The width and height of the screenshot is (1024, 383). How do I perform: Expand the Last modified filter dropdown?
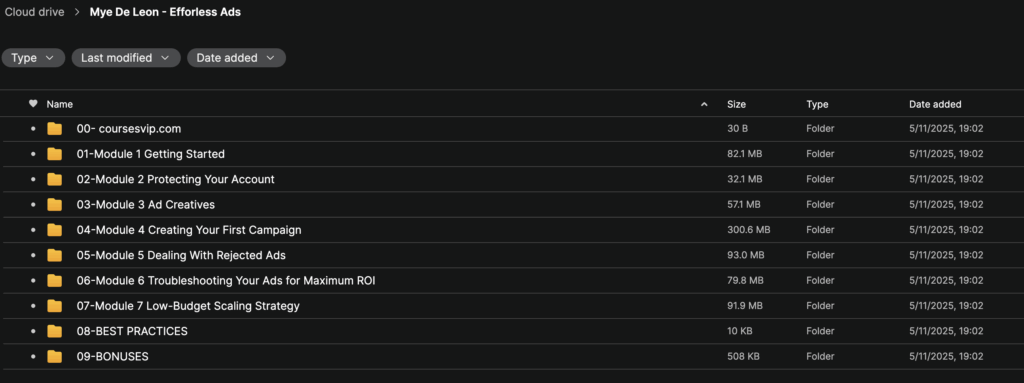(125, 58)
